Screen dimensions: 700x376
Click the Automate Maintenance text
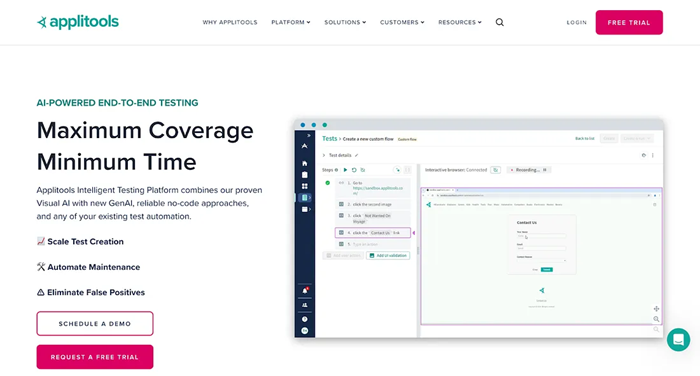94,267
